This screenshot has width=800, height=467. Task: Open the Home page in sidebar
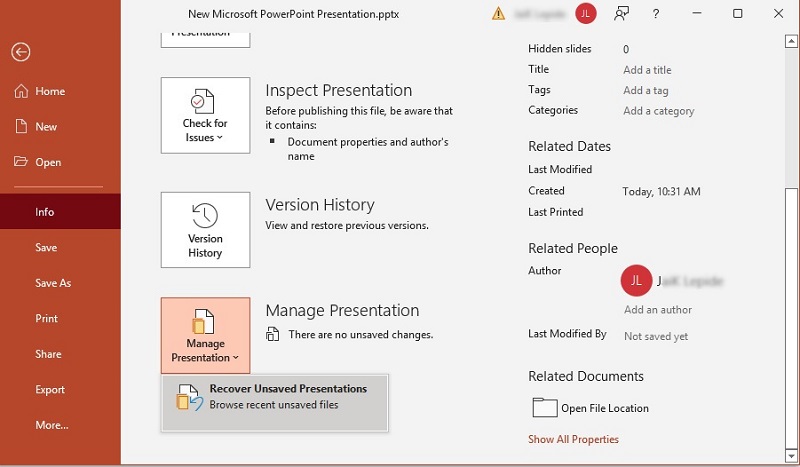coord(60,91)
